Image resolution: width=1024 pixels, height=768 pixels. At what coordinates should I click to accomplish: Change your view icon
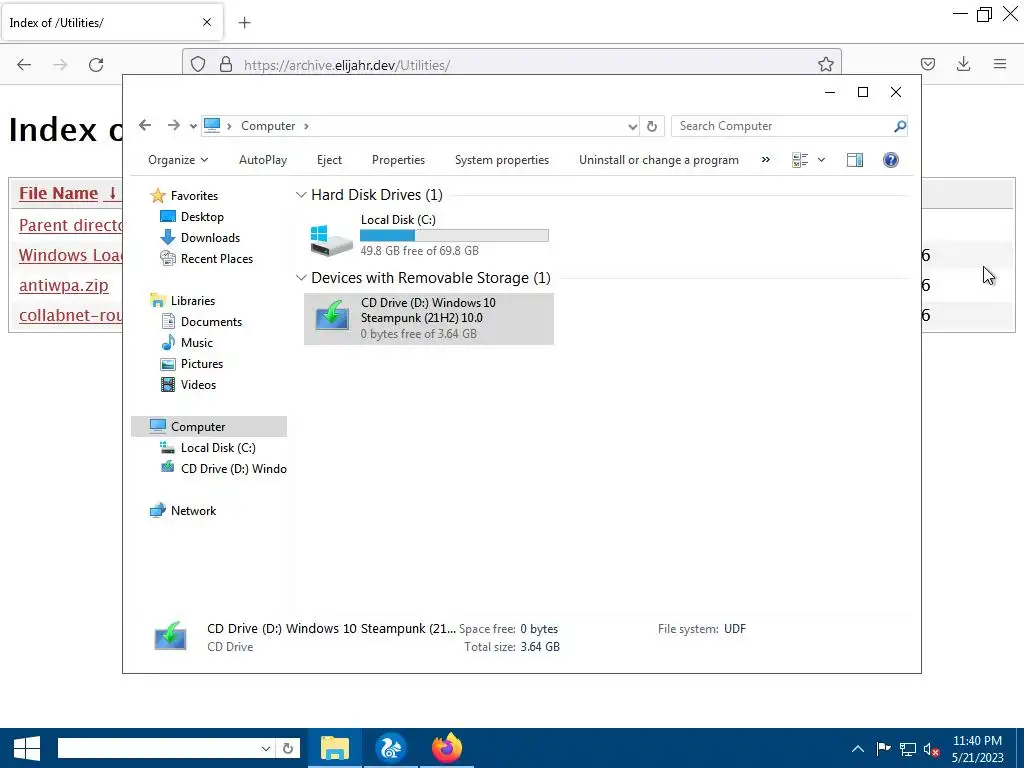pyautogui.click(x=800, y=160)
